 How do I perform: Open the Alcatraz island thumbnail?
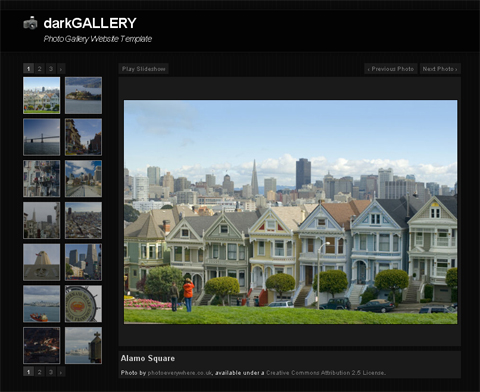(83, 95)
